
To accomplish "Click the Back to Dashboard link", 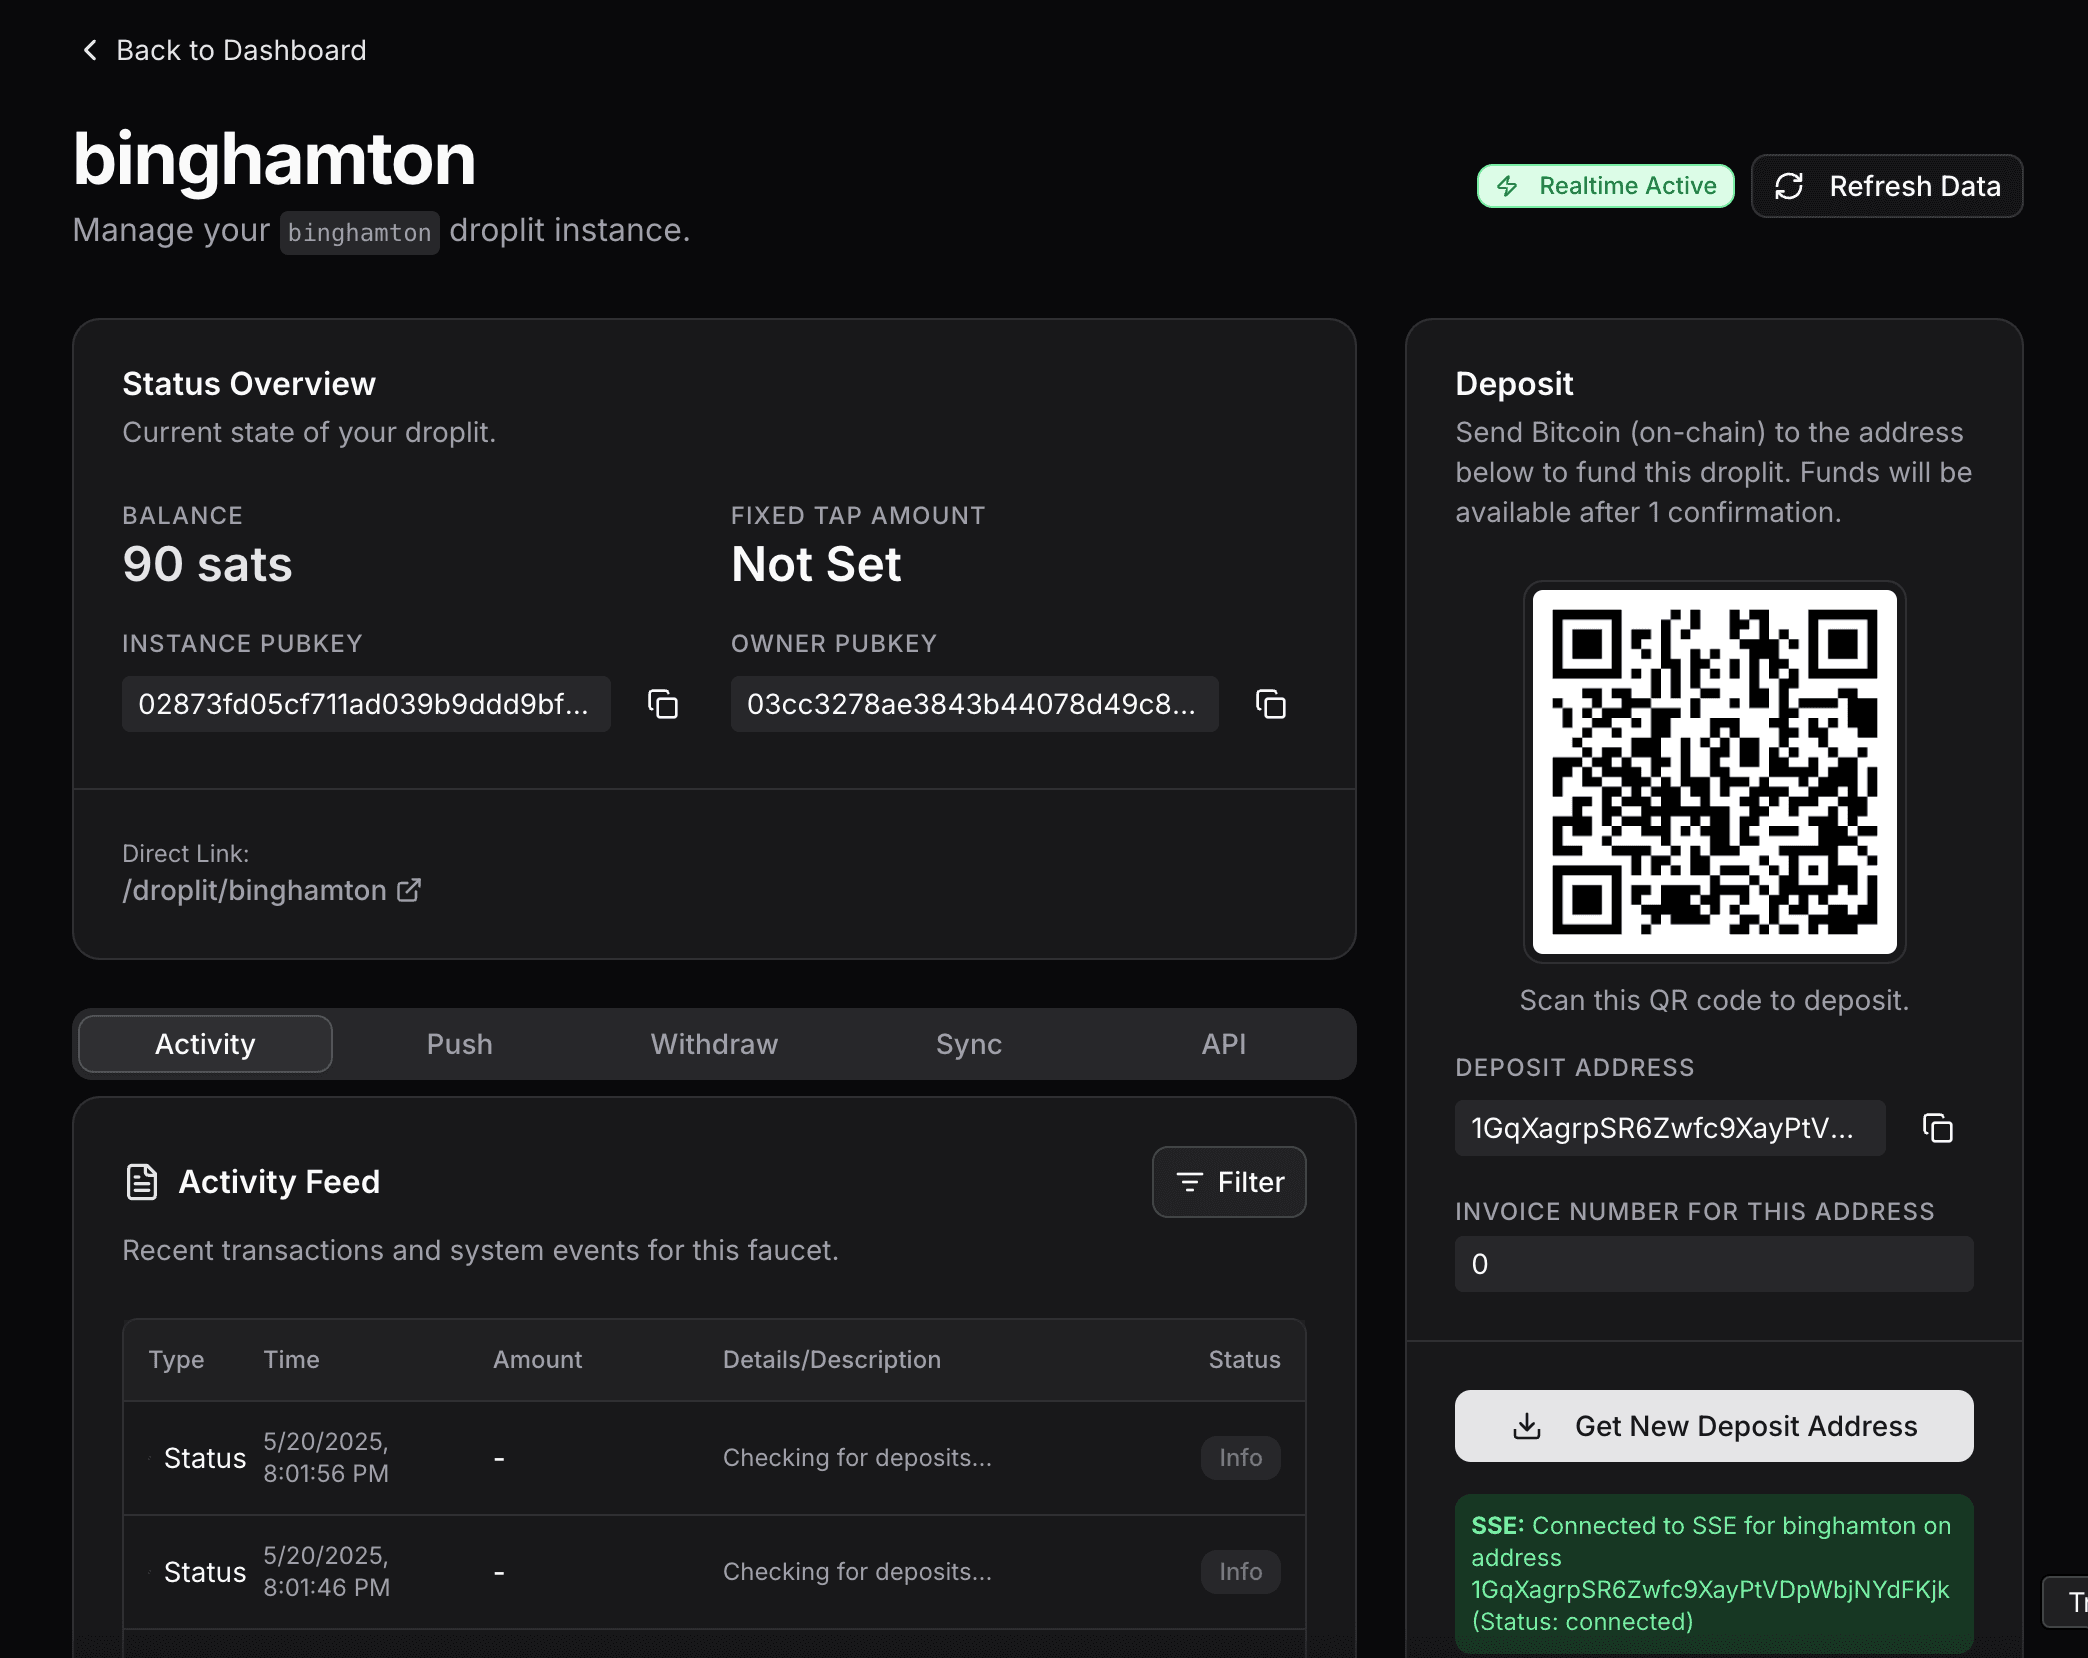I will pyautogui.click(x=241, y=49).
